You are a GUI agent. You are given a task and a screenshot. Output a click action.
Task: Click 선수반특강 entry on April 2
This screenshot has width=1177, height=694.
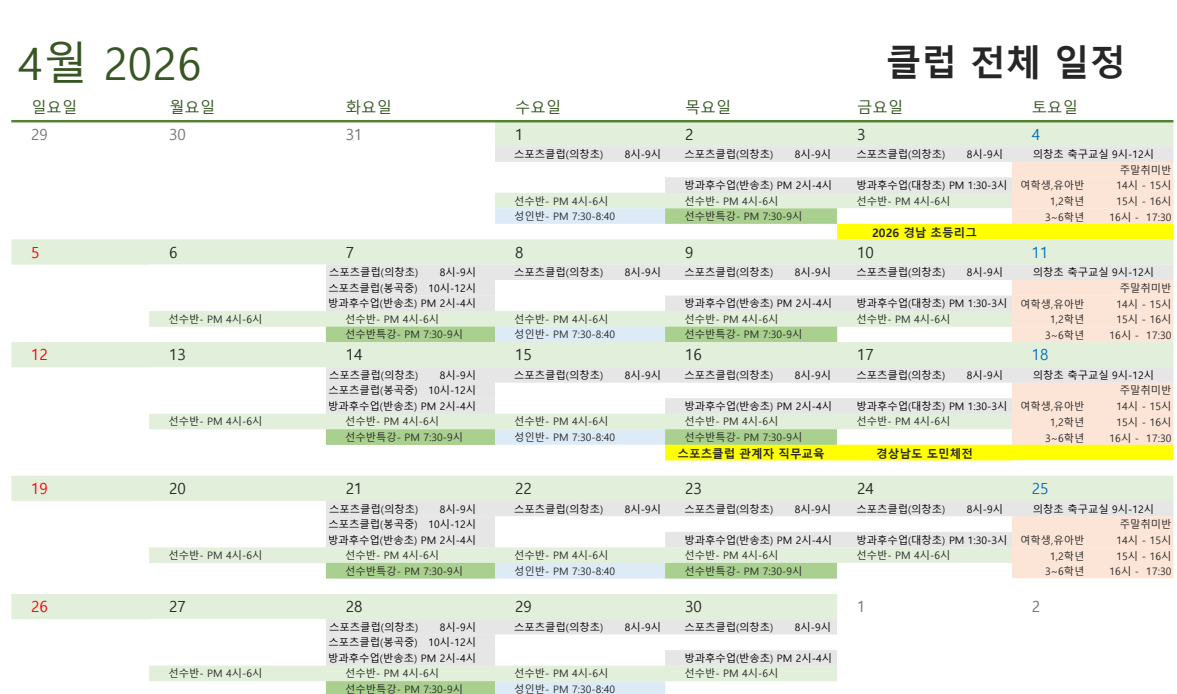[x=742, y=216]
